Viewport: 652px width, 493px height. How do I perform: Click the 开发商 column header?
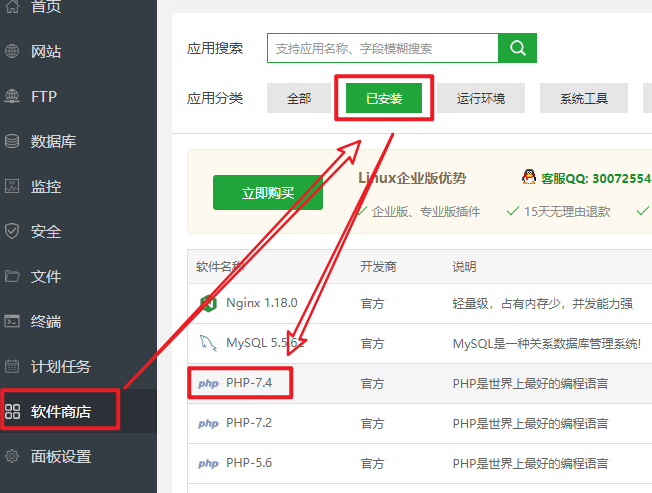[378, 266]
